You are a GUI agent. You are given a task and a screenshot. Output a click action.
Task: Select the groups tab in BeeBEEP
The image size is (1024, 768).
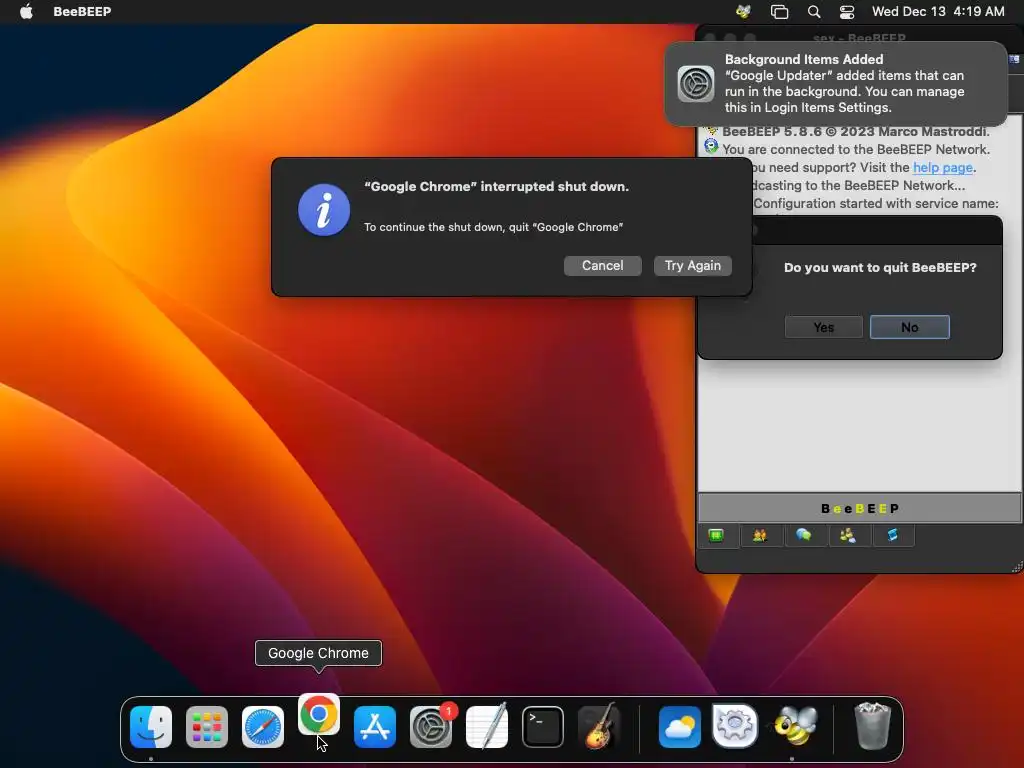(x=760, y=536)
